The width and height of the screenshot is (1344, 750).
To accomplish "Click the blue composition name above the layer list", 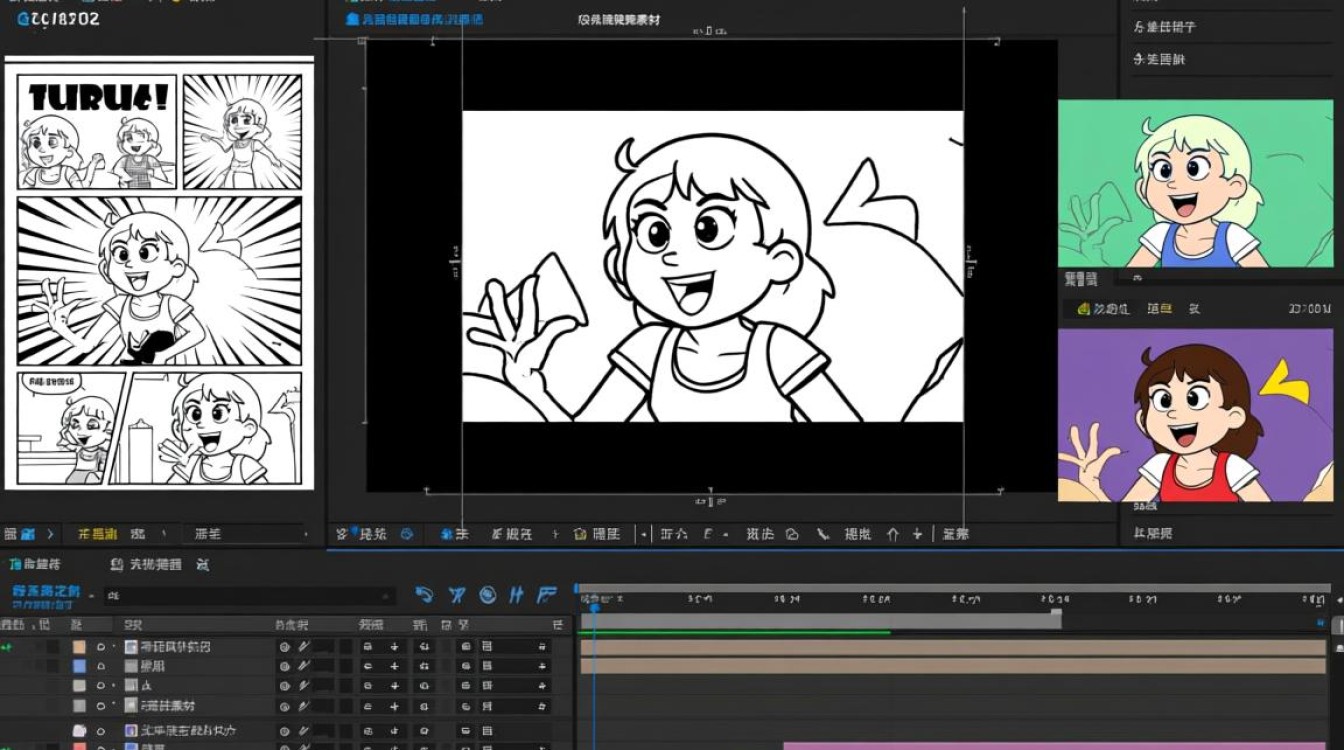I will point(47,590).
